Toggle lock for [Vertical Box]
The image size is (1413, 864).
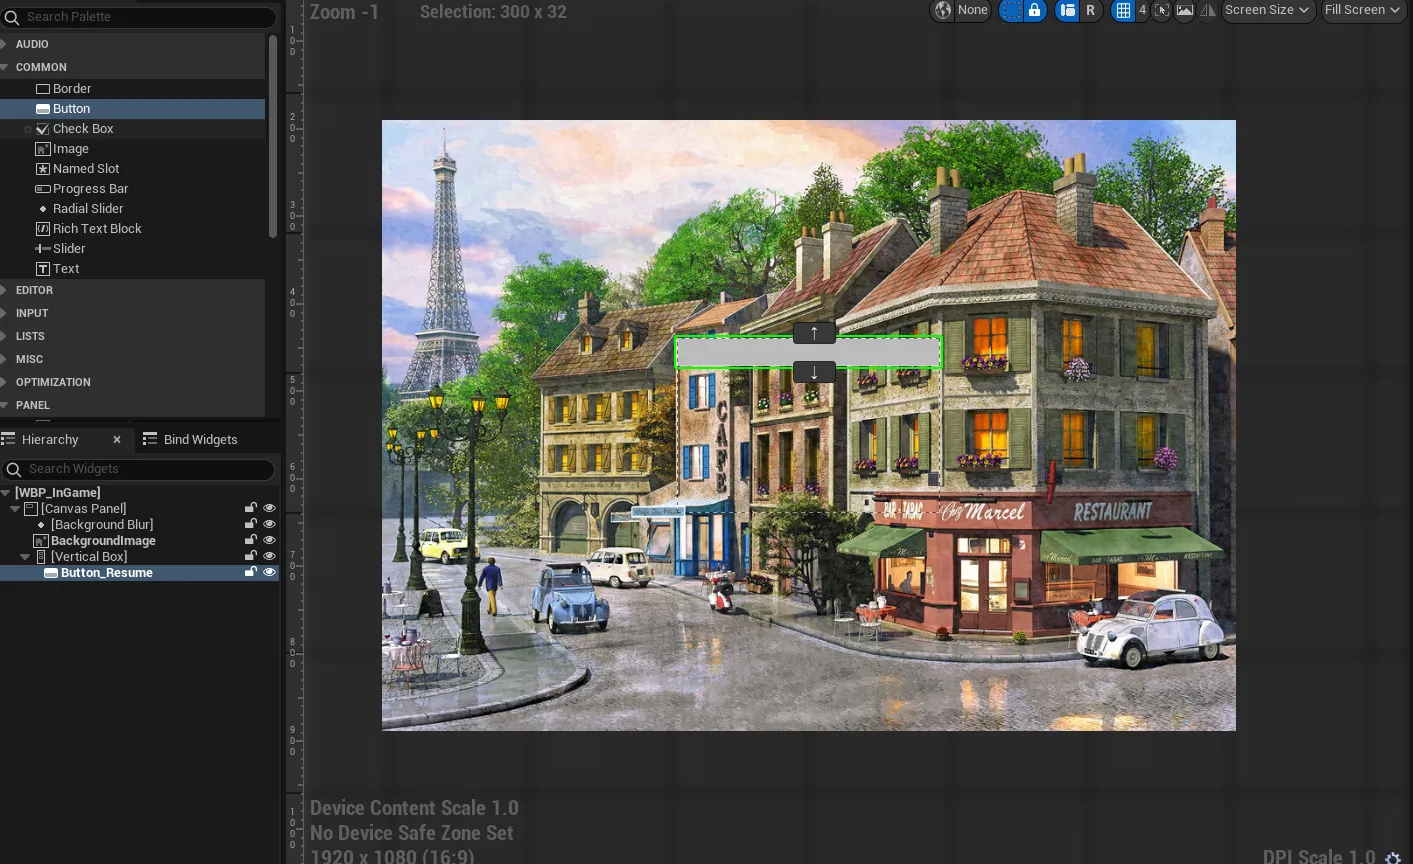tap(251, 557)
